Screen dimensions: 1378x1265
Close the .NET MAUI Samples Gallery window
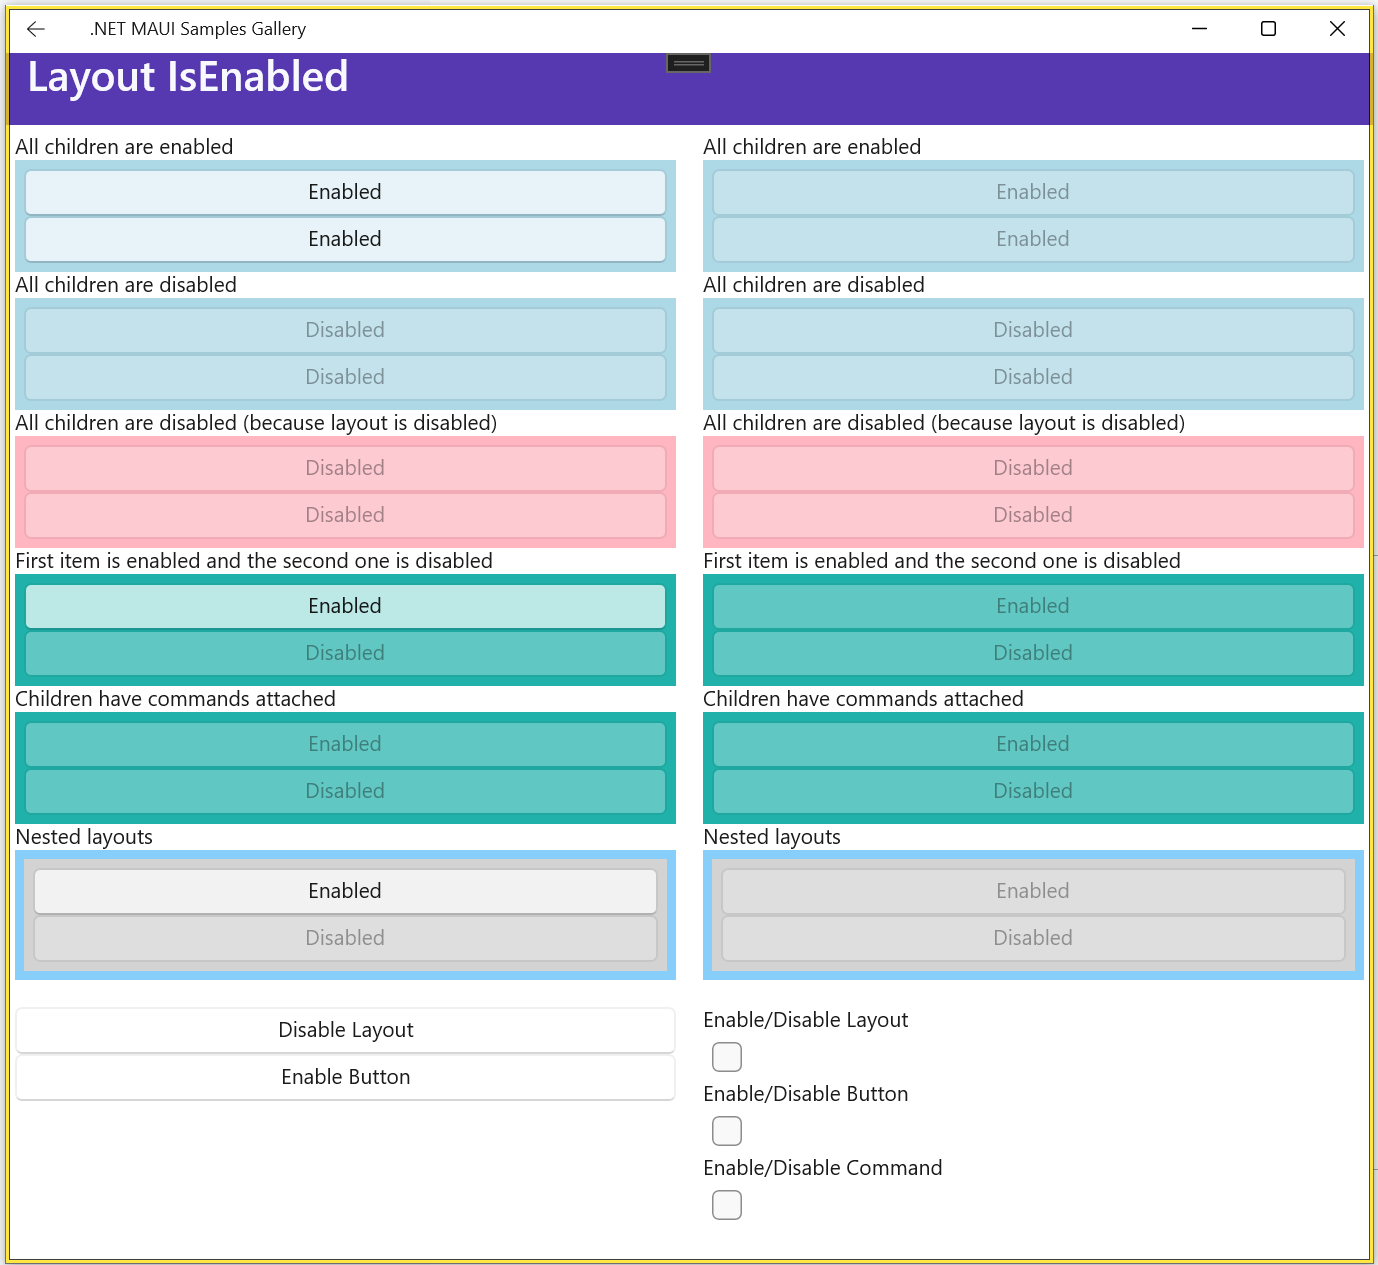tap(1337, 29)
